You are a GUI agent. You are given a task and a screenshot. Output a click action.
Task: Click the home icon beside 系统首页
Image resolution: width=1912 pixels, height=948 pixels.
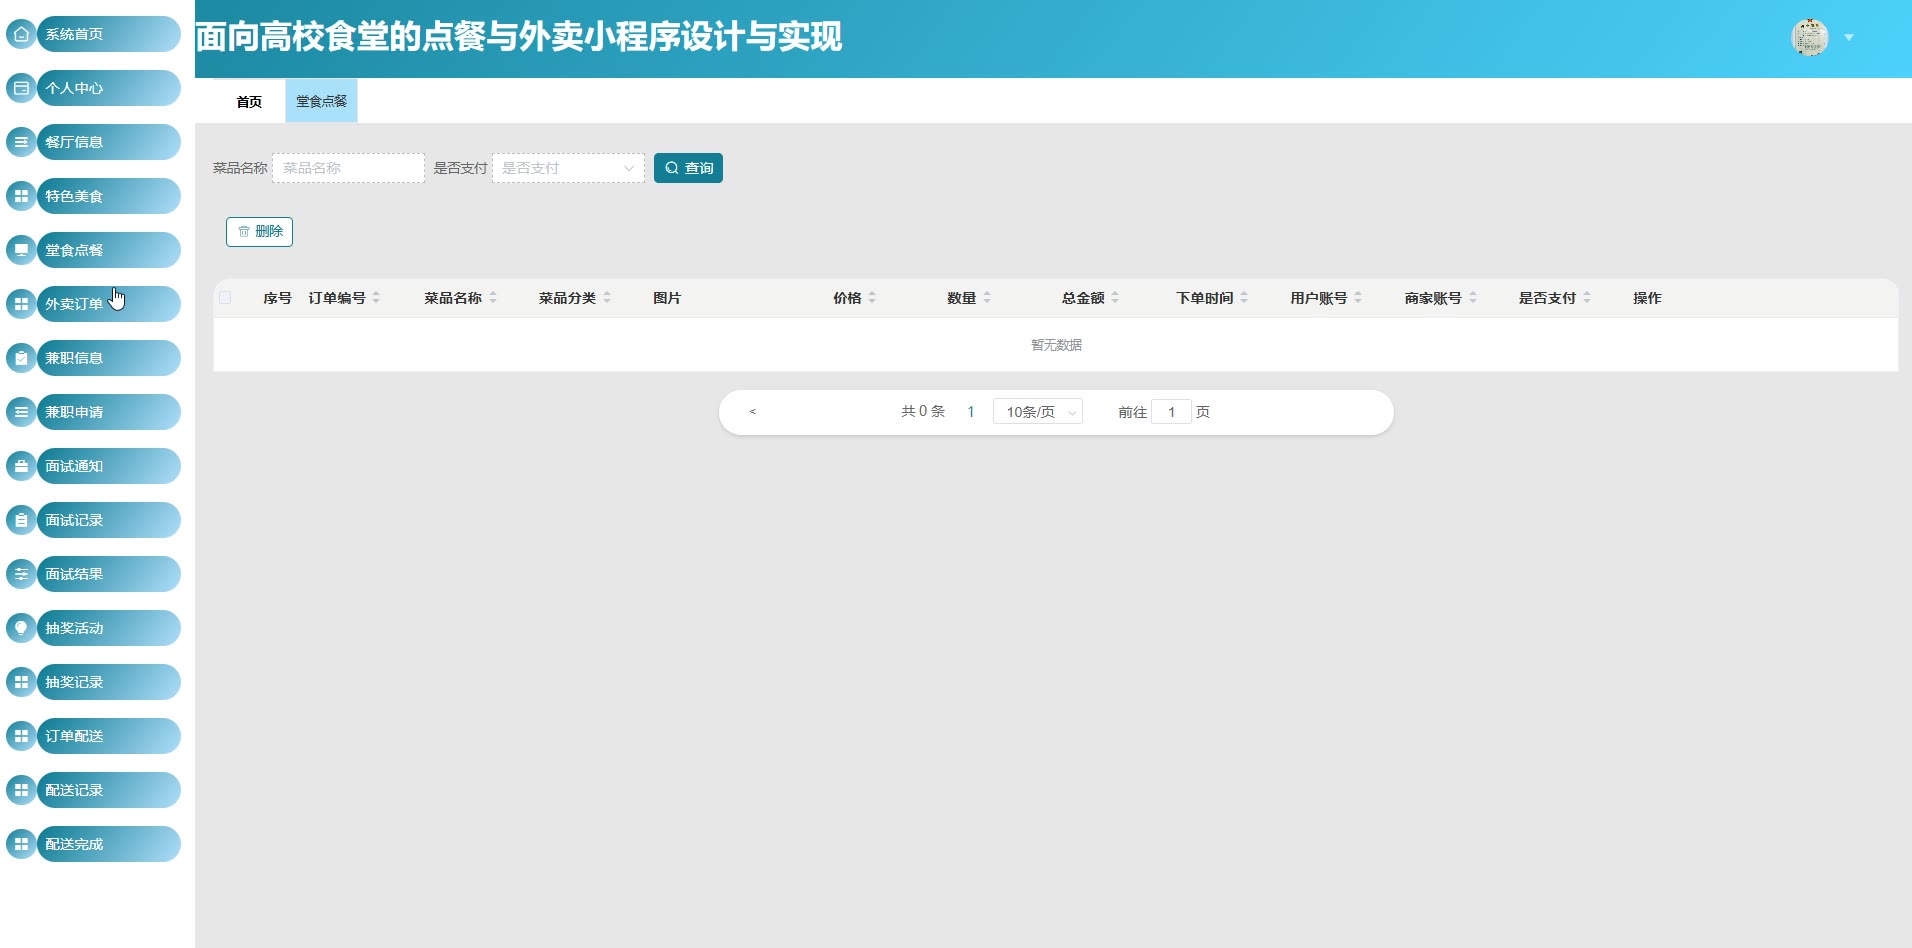click(x=21, y=34)
